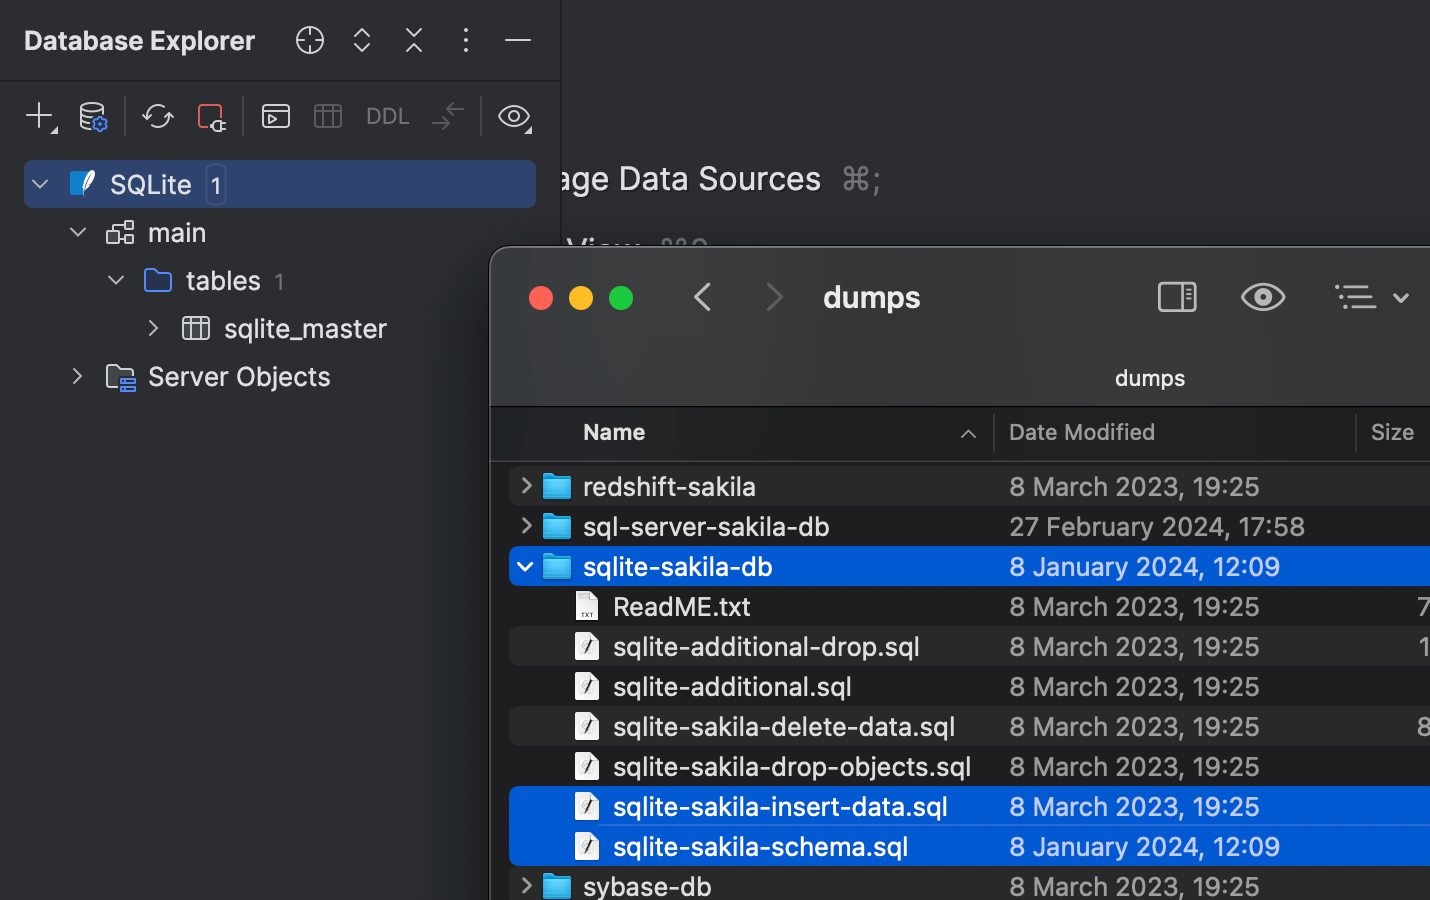Click the DDL viewer toolbar icon
Screen dimensions: 1430x900
coord(387,116)
